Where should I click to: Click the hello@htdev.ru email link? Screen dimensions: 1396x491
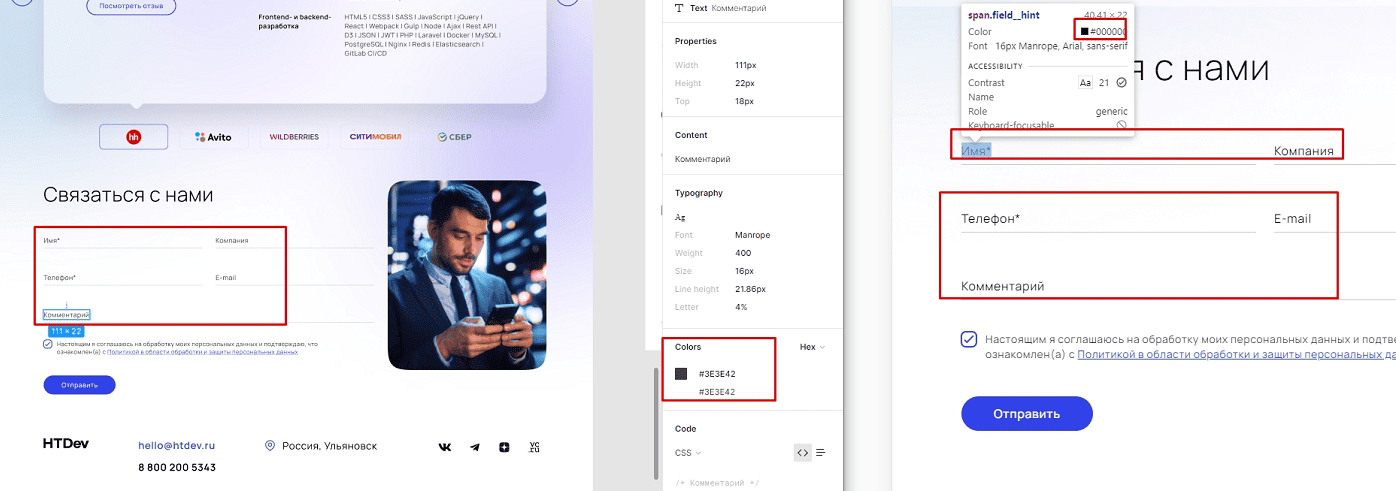pyautogui.click(x=176, y=446)
